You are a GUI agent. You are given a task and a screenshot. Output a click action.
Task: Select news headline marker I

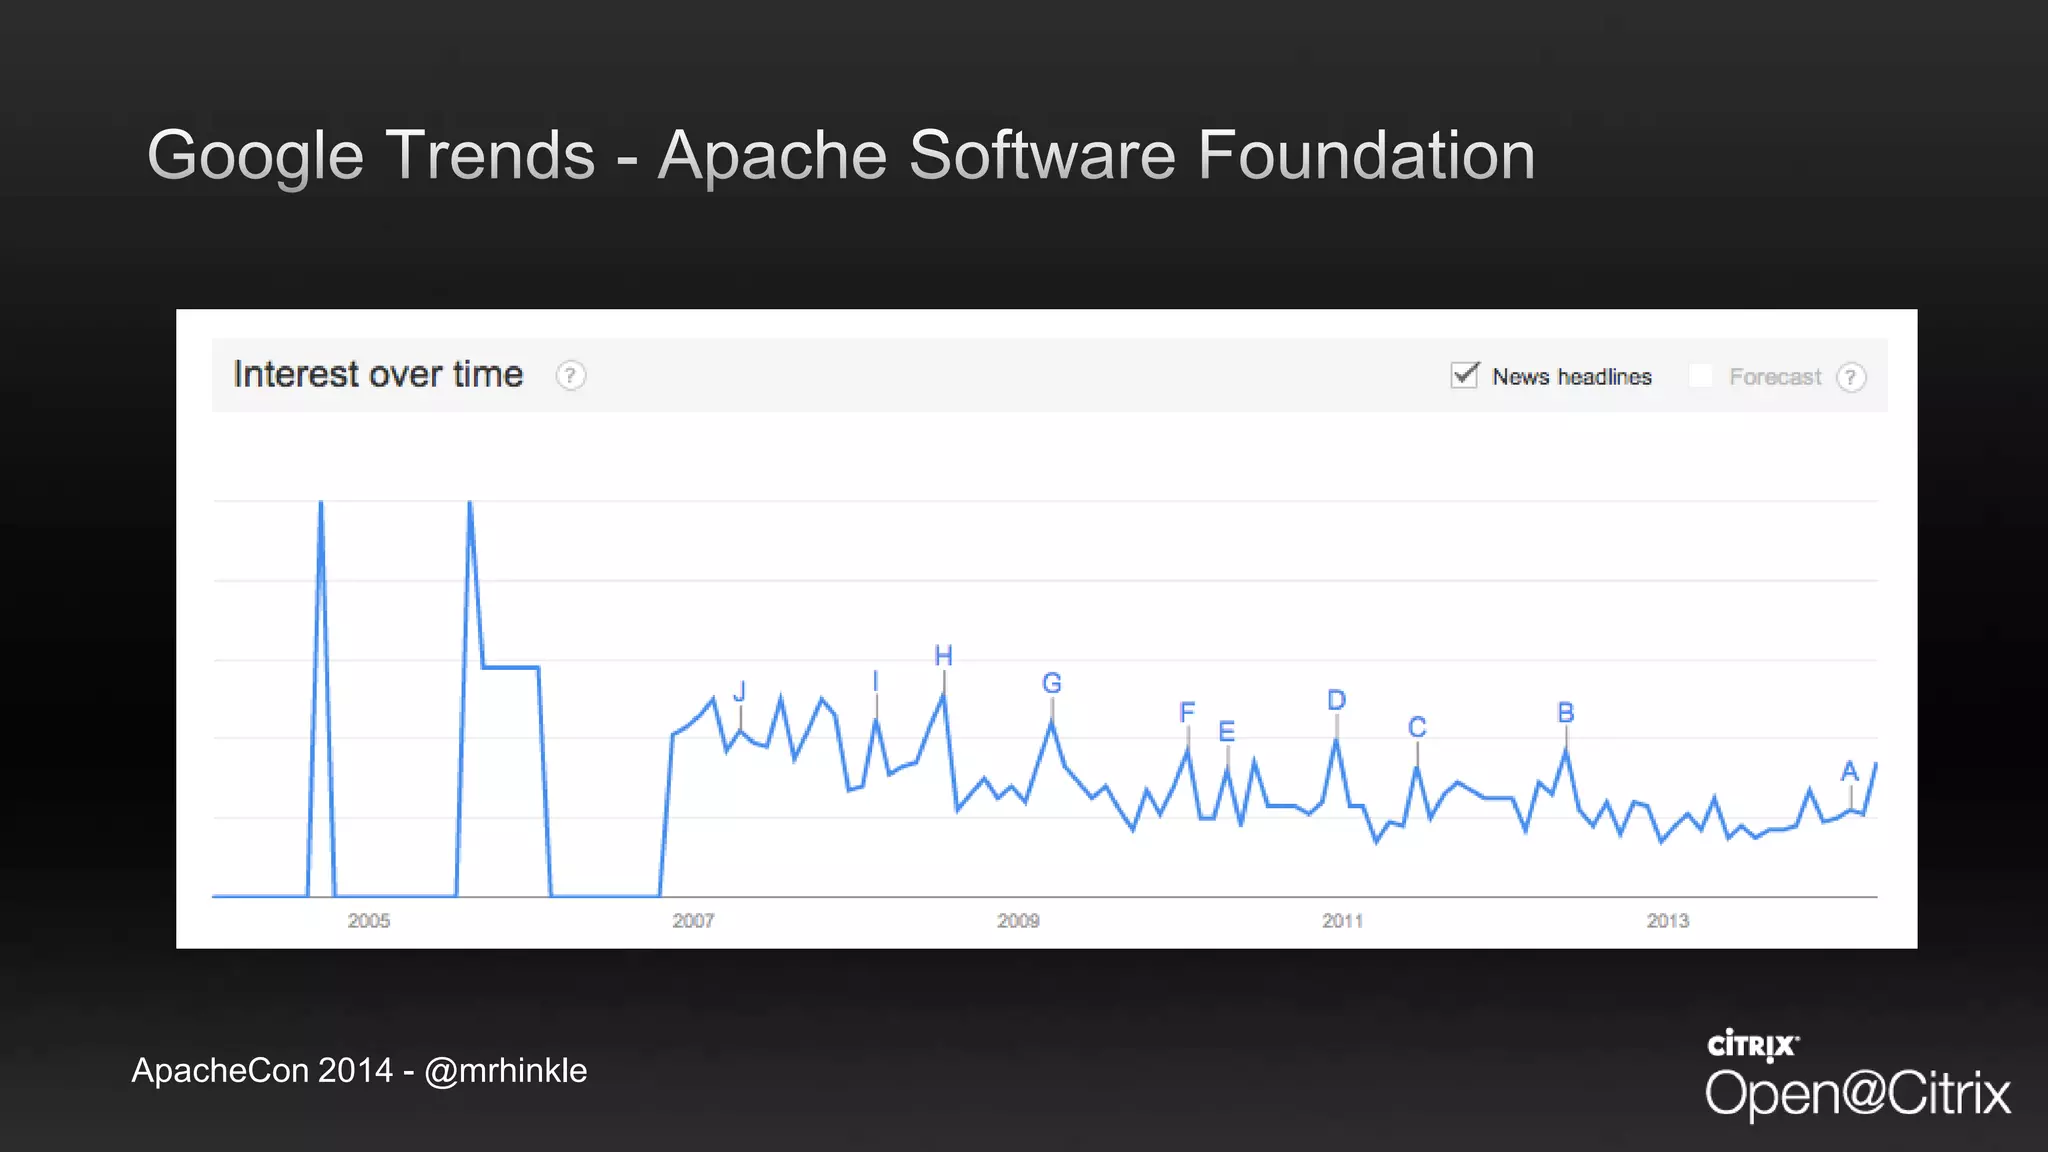[876, 681]
